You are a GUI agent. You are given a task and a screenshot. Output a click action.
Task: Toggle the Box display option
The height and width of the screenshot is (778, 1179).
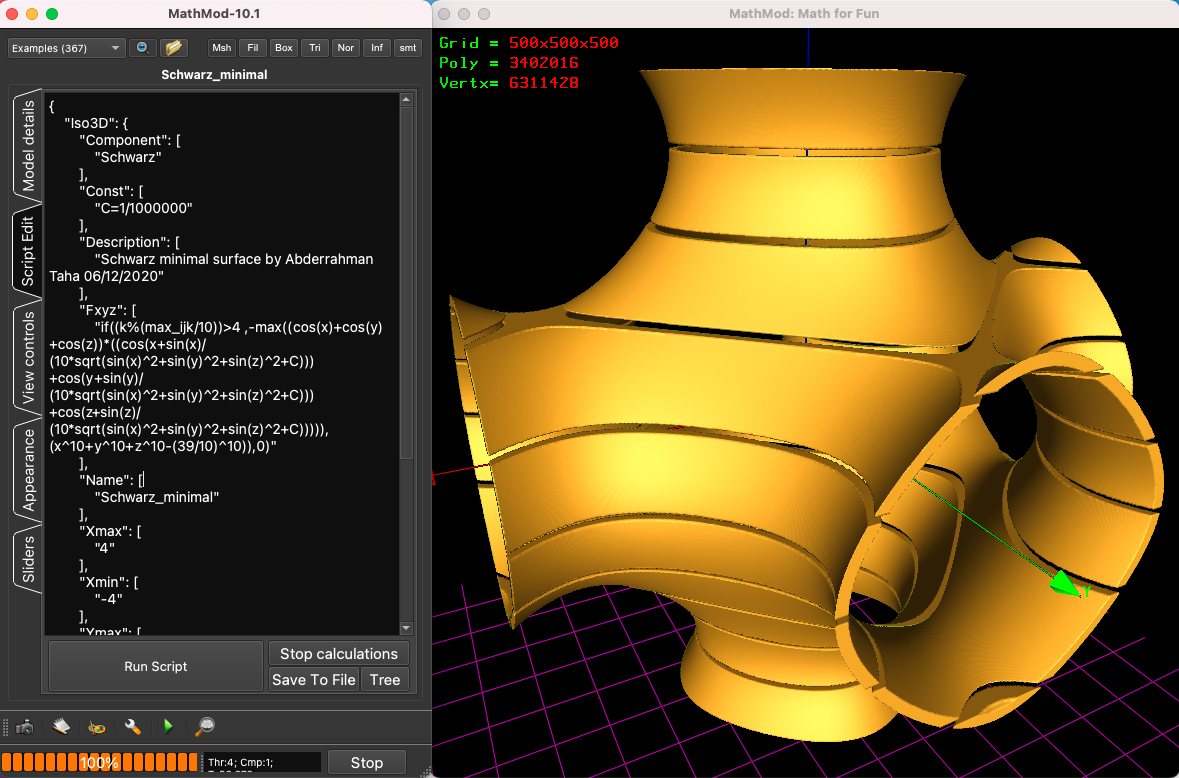[283, 47]
